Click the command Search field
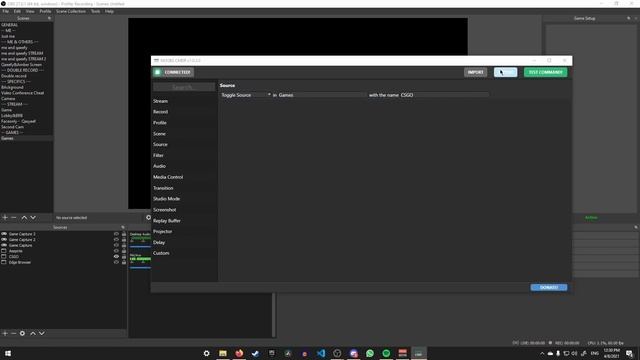640x360 pixels. point(184,87)
